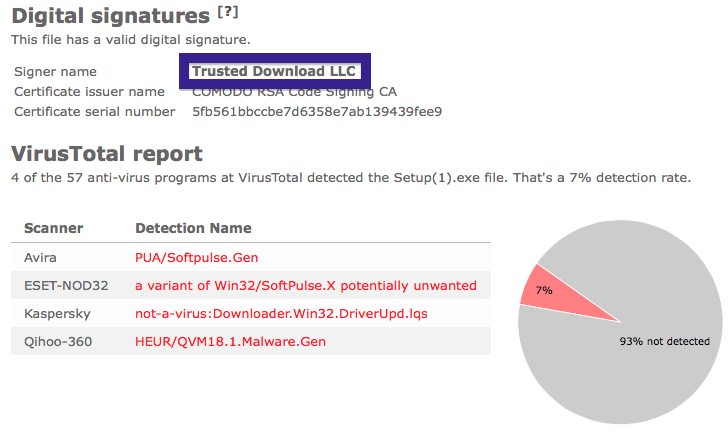Select the Qihoo-360 scanner row
This screenshot has width=728, height=432.
click(x=251, y=341)
